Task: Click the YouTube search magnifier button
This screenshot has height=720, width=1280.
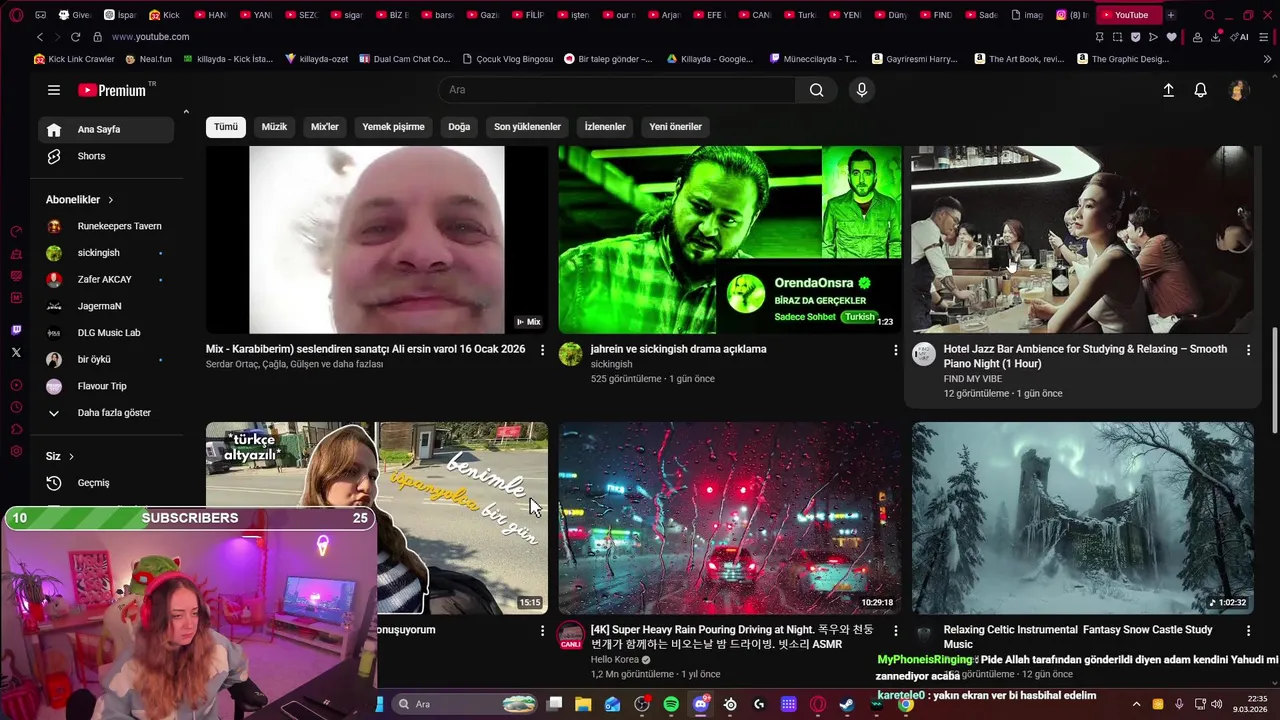Action: 817,90
